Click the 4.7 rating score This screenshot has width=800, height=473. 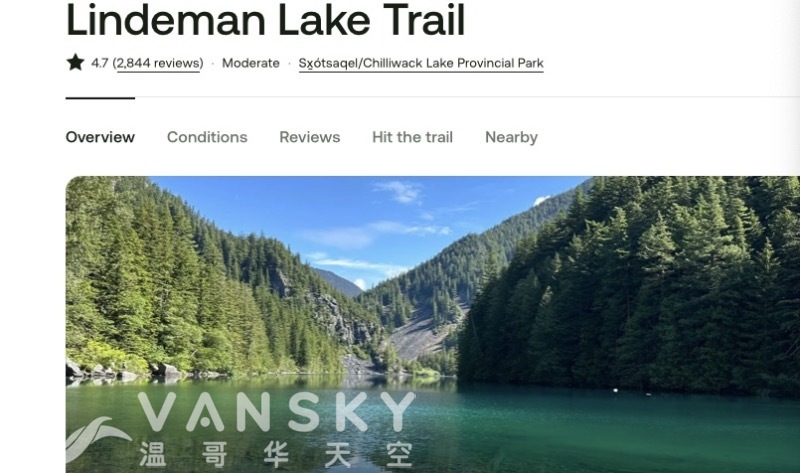[x=99, y=63]
